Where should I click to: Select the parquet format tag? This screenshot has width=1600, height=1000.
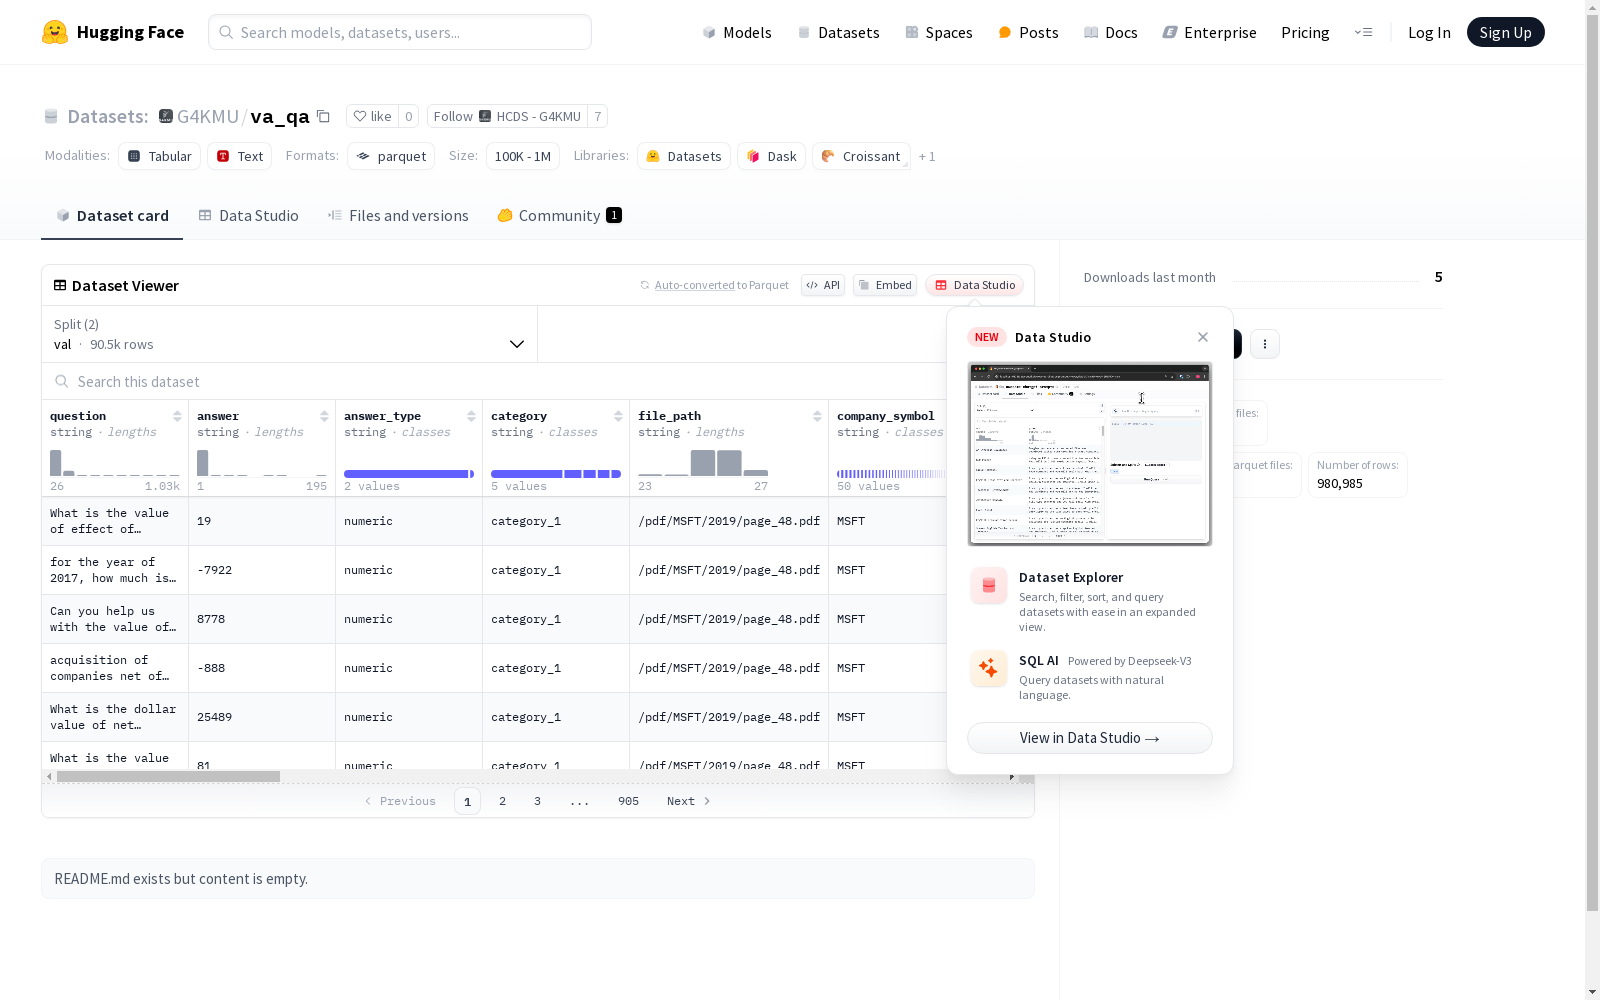(391, 156)
